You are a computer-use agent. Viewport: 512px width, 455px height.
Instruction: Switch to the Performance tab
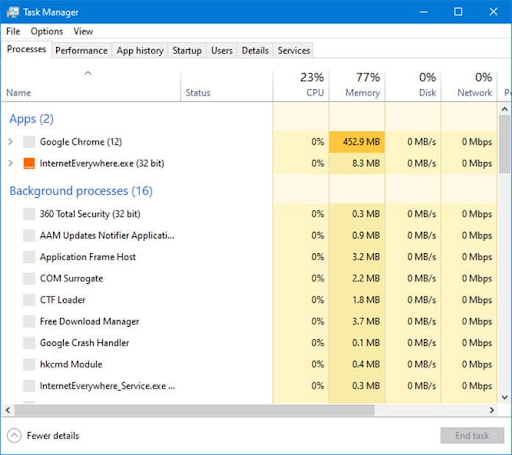tap(81, 51)
